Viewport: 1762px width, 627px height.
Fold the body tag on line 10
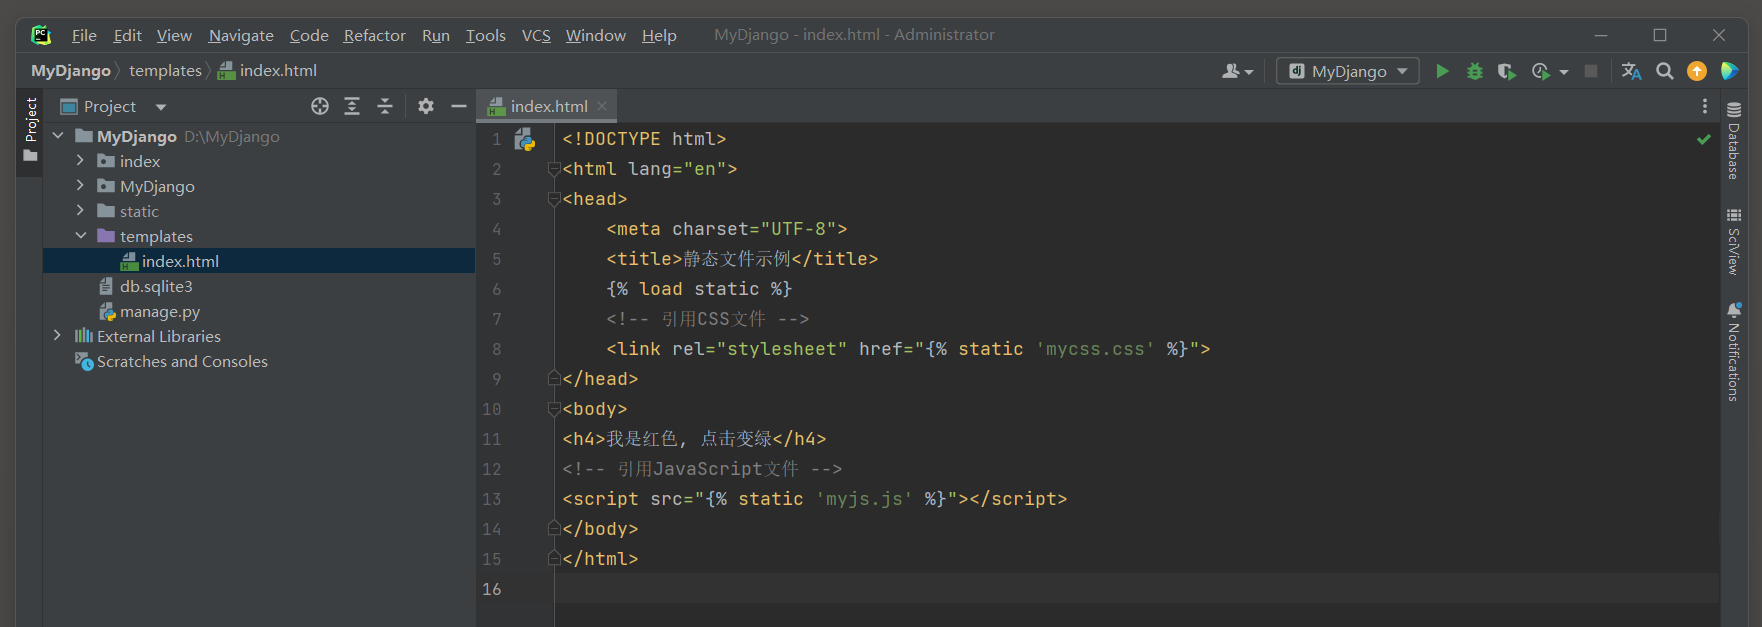click(x=554, y=409)
